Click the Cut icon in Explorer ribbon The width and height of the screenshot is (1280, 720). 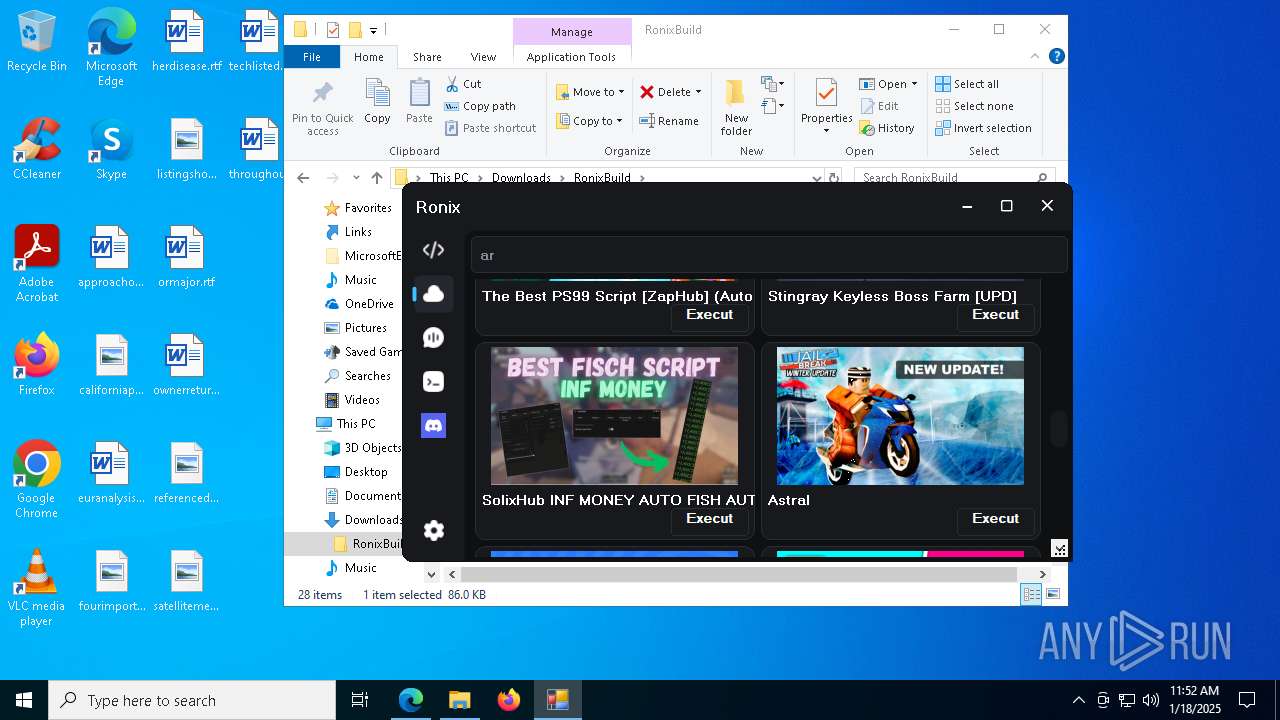click(452, 84)
